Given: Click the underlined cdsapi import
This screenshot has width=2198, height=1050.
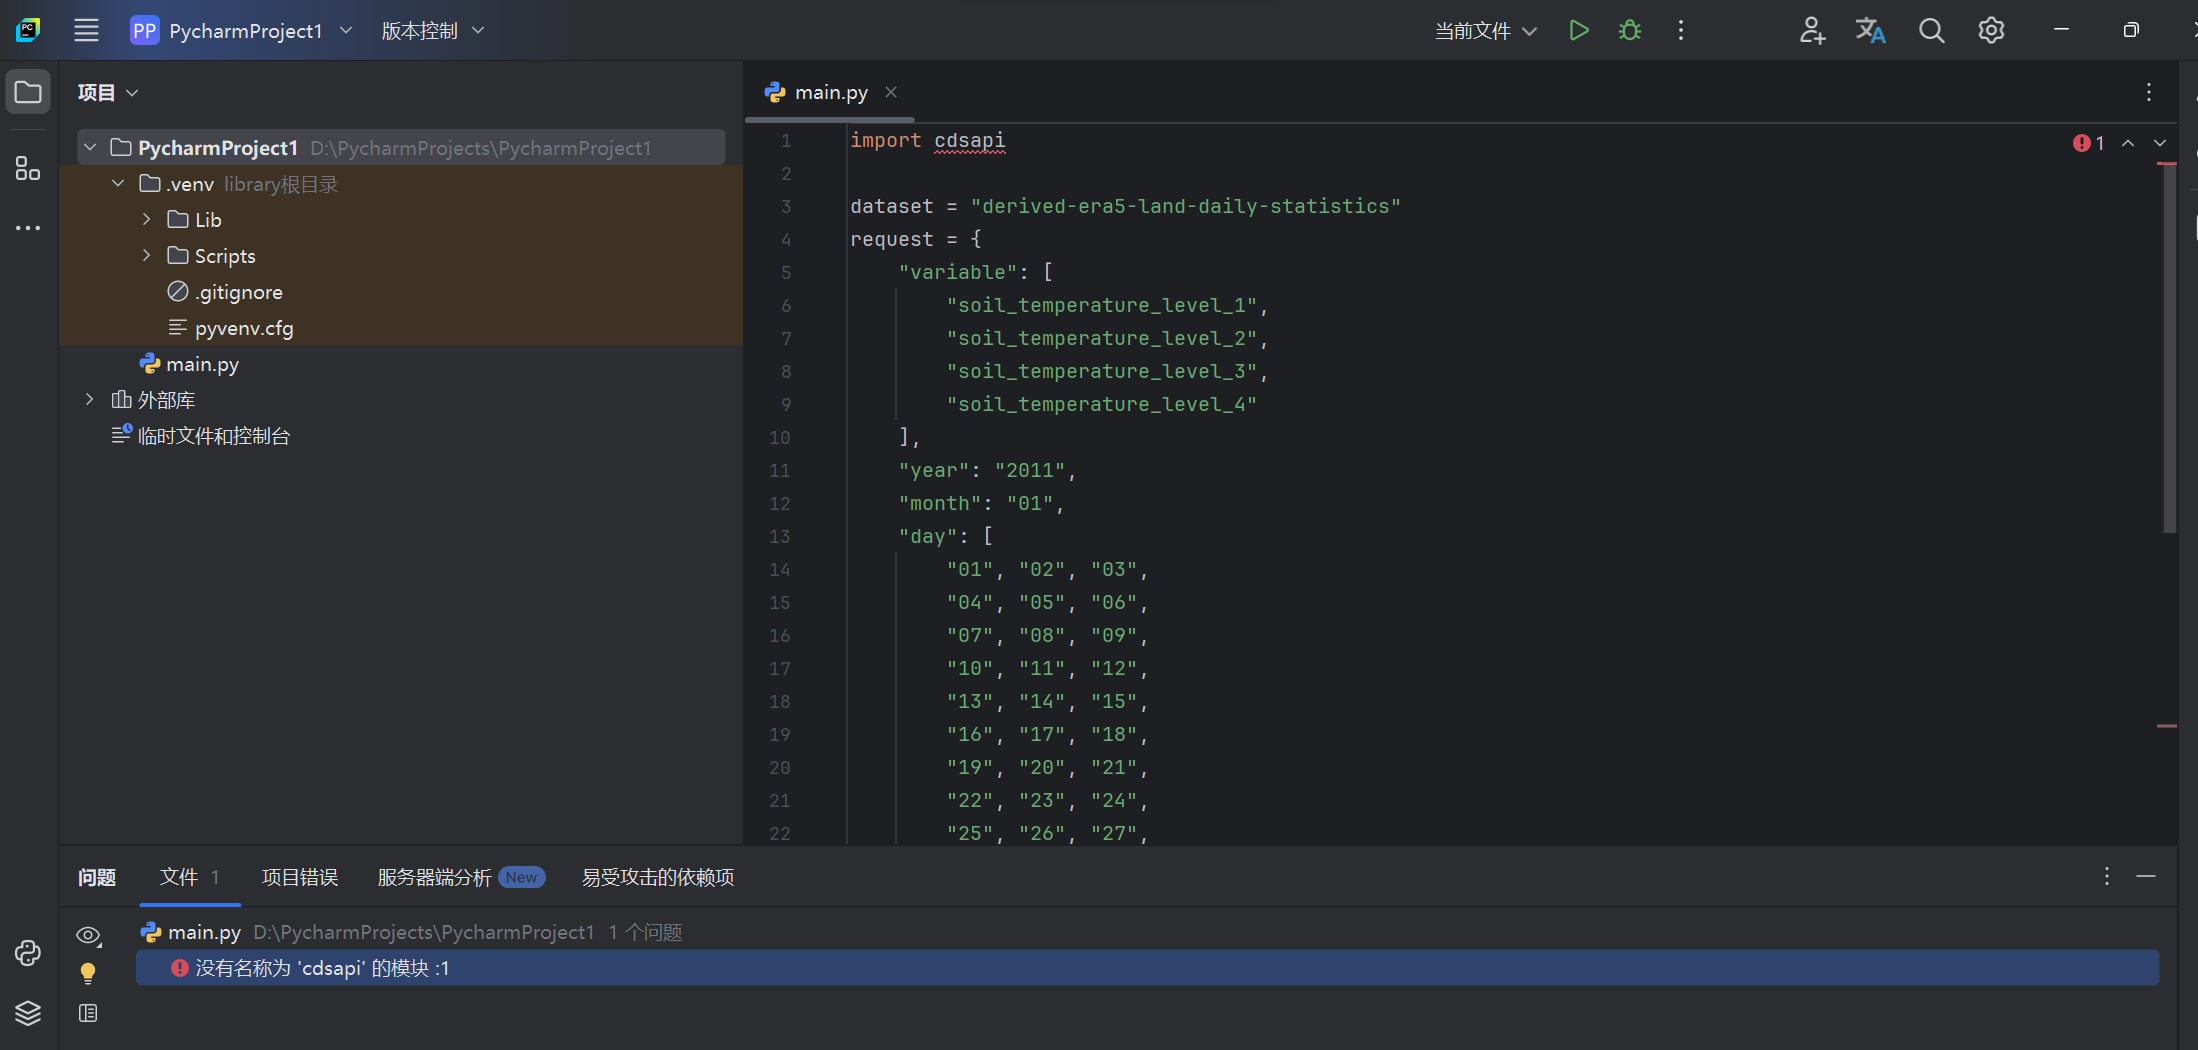Looking at the screenshot, I should point(970,140).
